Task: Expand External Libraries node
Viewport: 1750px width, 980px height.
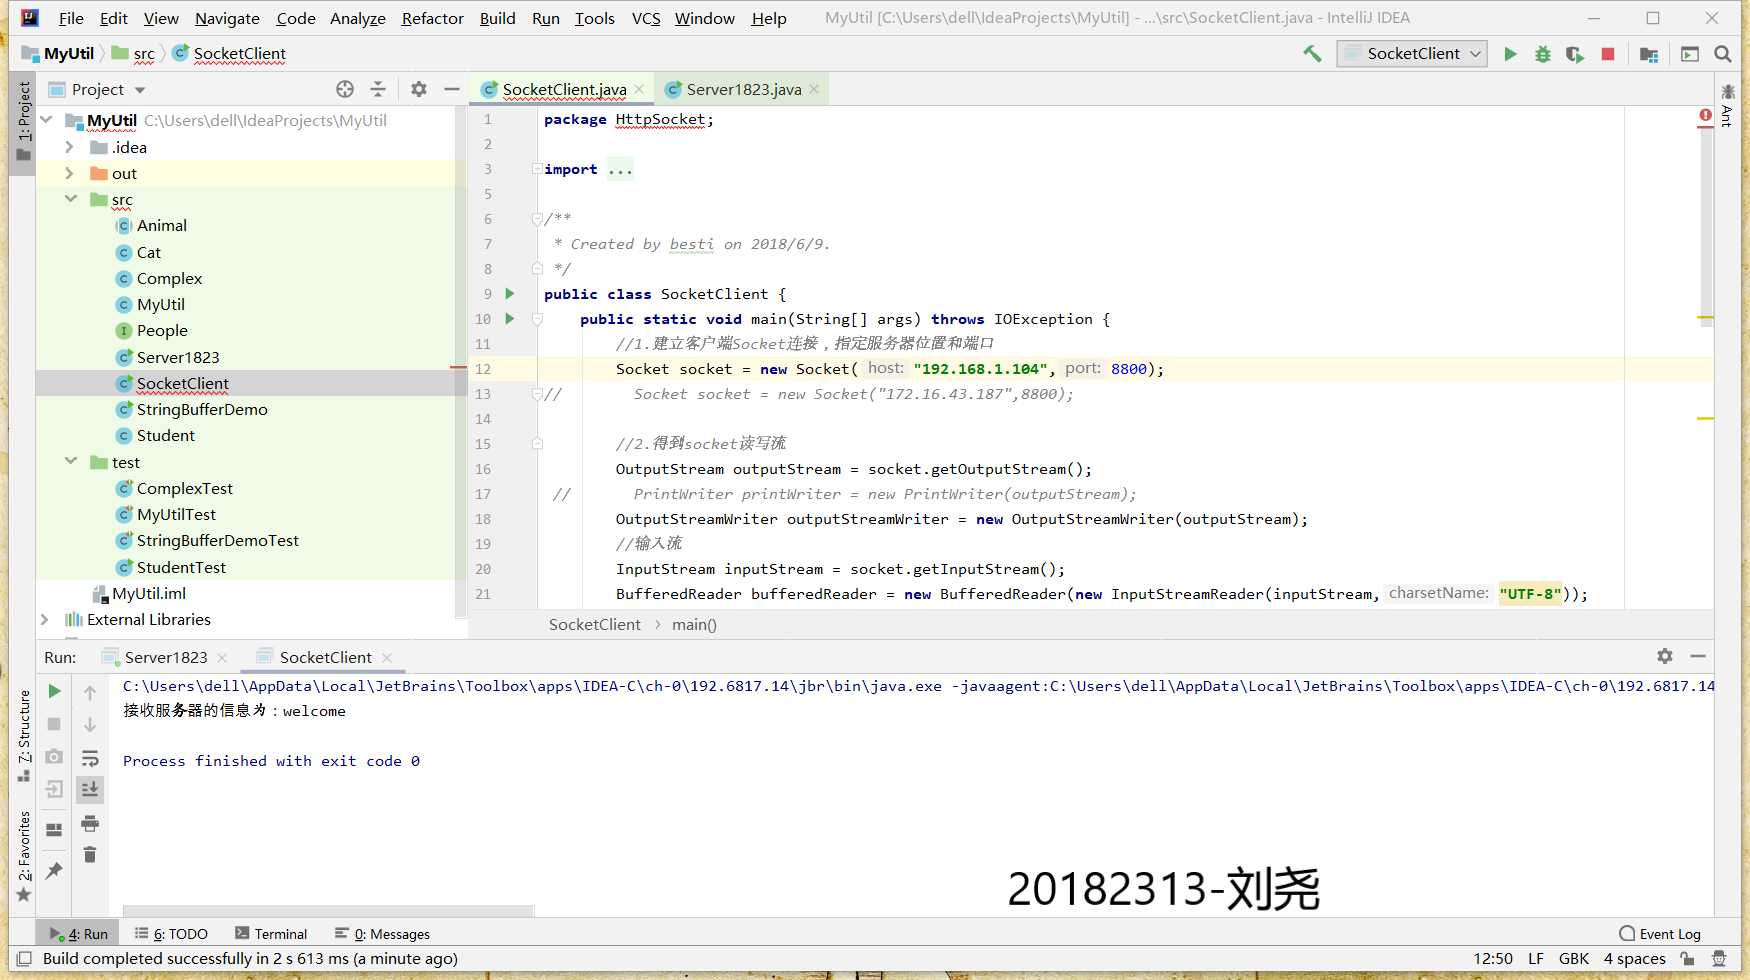Action: pyautogui.click(x=44, y=620)
